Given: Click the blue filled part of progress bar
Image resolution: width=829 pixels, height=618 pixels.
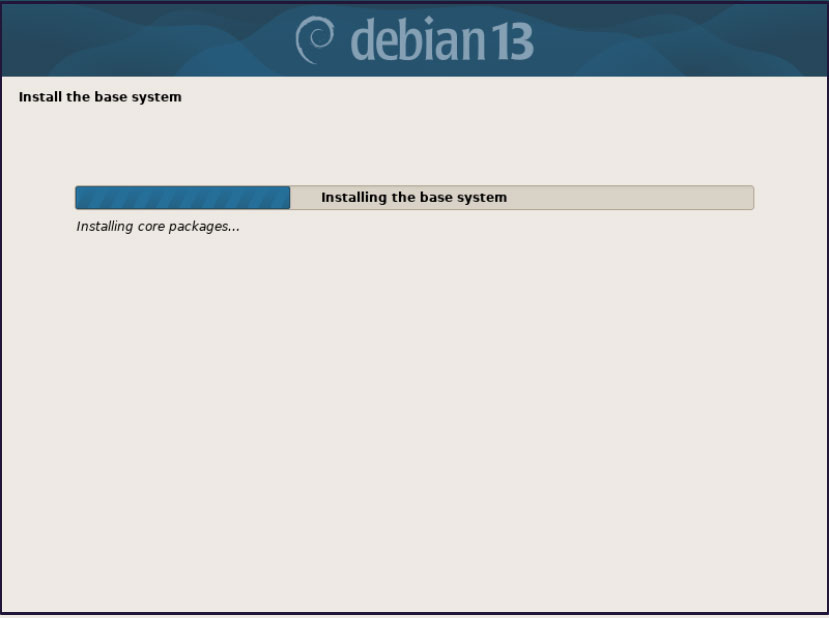Looking at the screenshot, I should (x=182, y=197).
